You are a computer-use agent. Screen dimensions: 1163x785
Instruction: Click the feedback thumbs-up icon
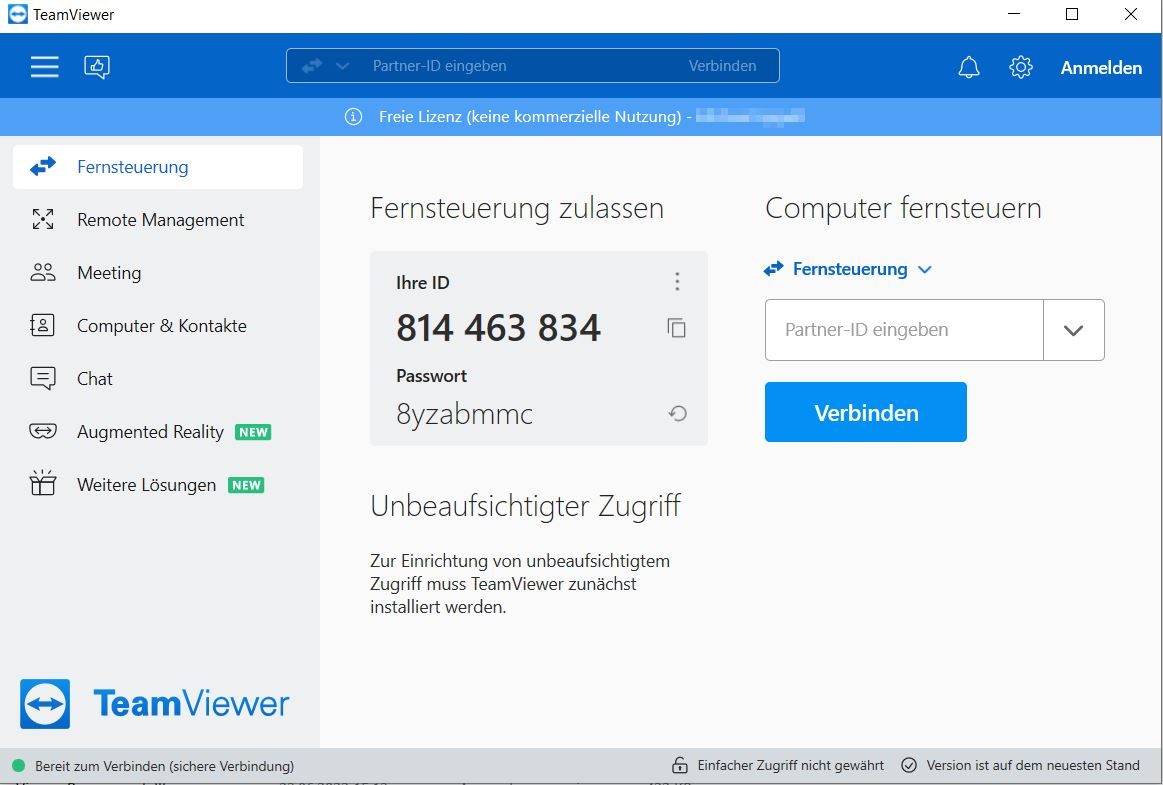(97, 67)
